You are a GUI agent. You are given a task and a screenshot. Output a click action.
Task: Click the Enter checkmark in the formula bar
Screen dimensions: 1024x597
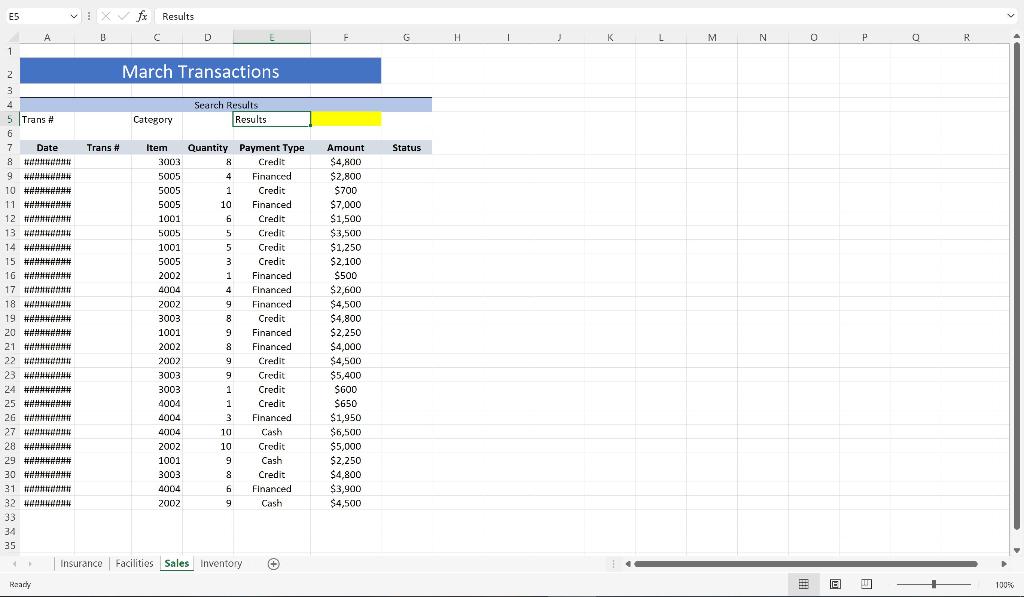tap(124, 16)
